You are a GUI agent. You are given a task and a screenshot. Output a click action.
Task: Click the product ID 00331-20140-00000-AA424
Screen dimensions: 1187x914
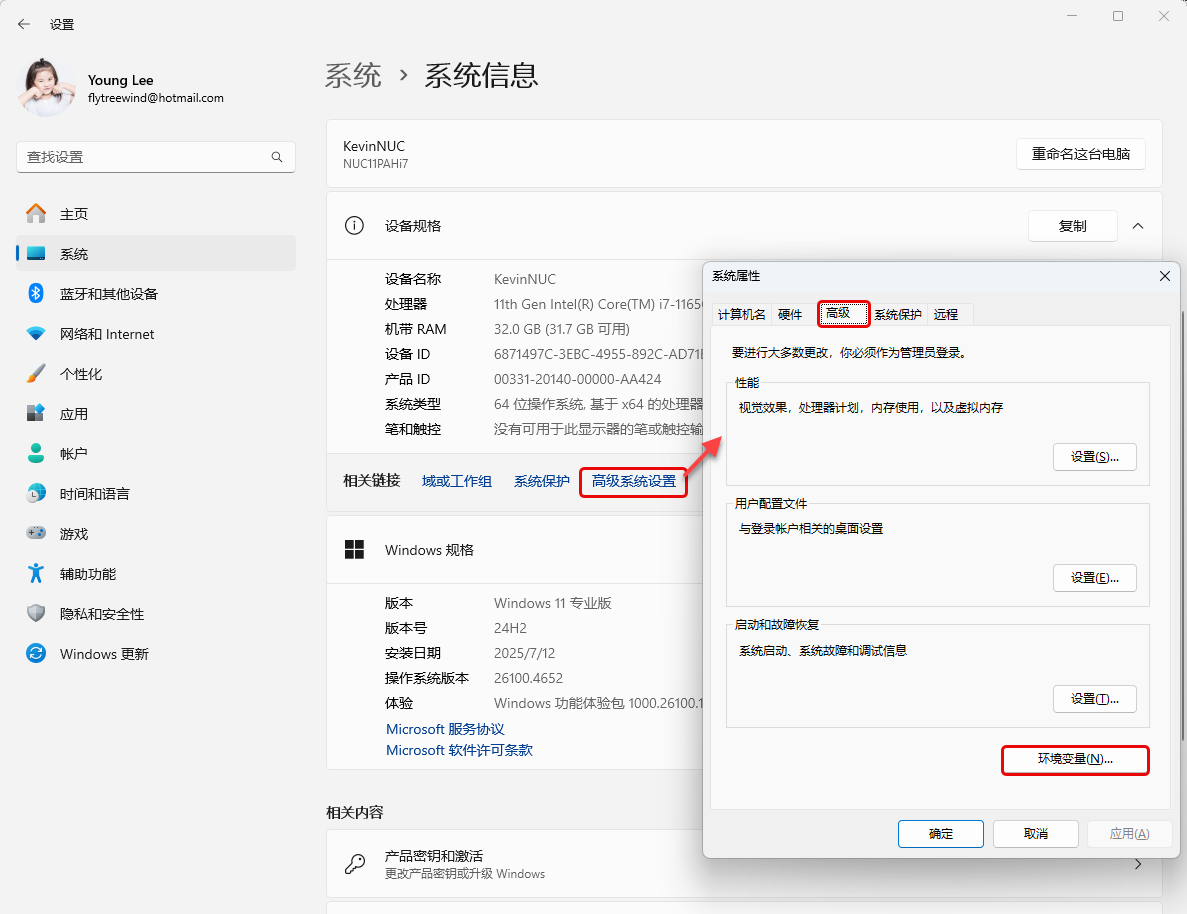tap(578, 379)
